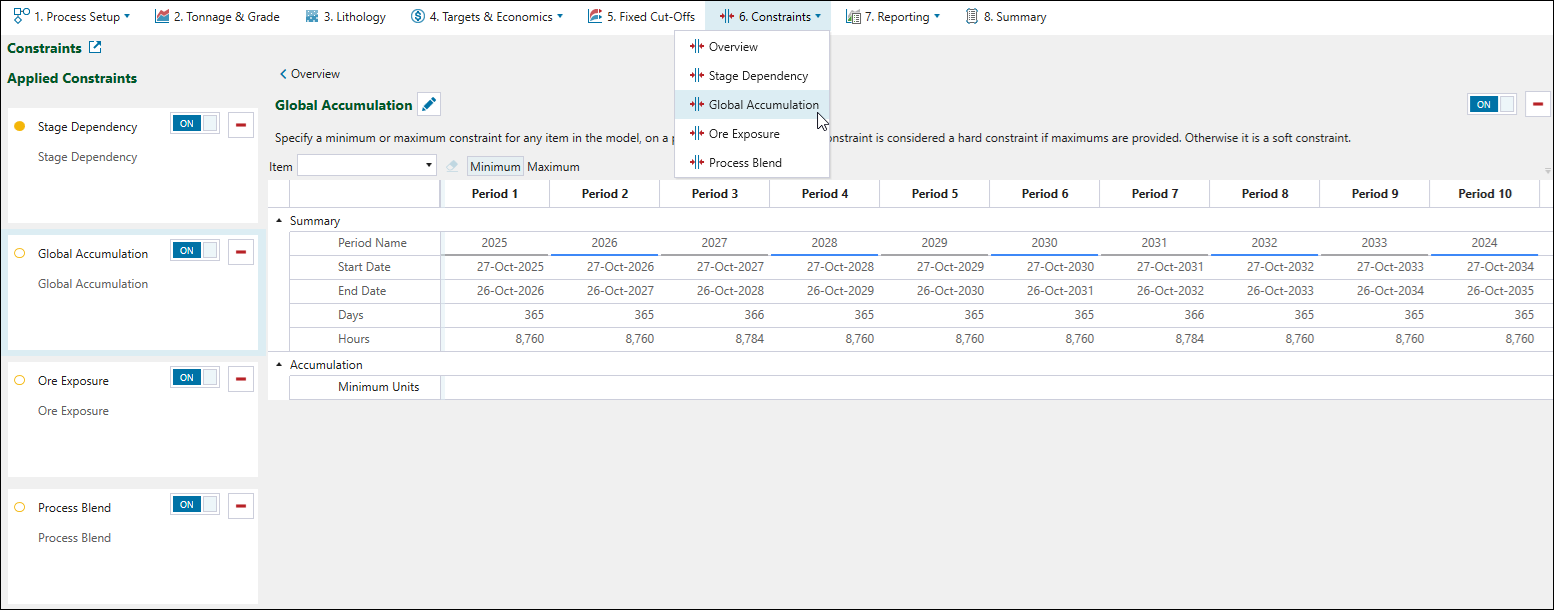
Task: Open the 2. Tonnage & Grade tab
Action: [x=217, y=17]
